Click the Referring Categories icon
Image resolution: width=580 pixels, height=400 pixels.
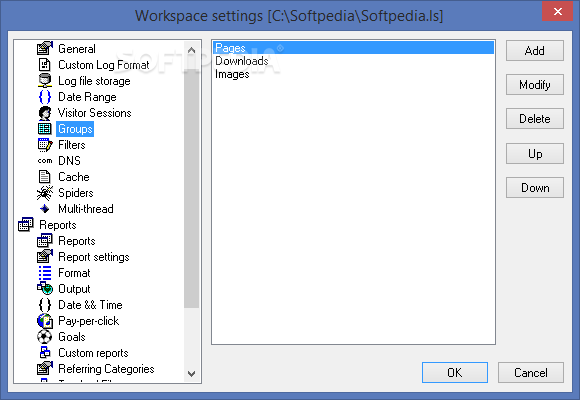point(45,368)
